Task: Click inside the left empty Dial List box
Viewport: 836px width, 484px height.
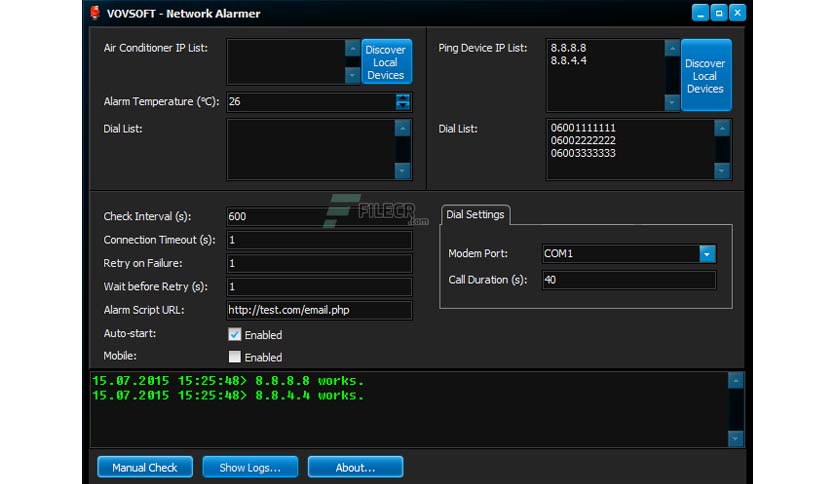Action: point(311,149)
